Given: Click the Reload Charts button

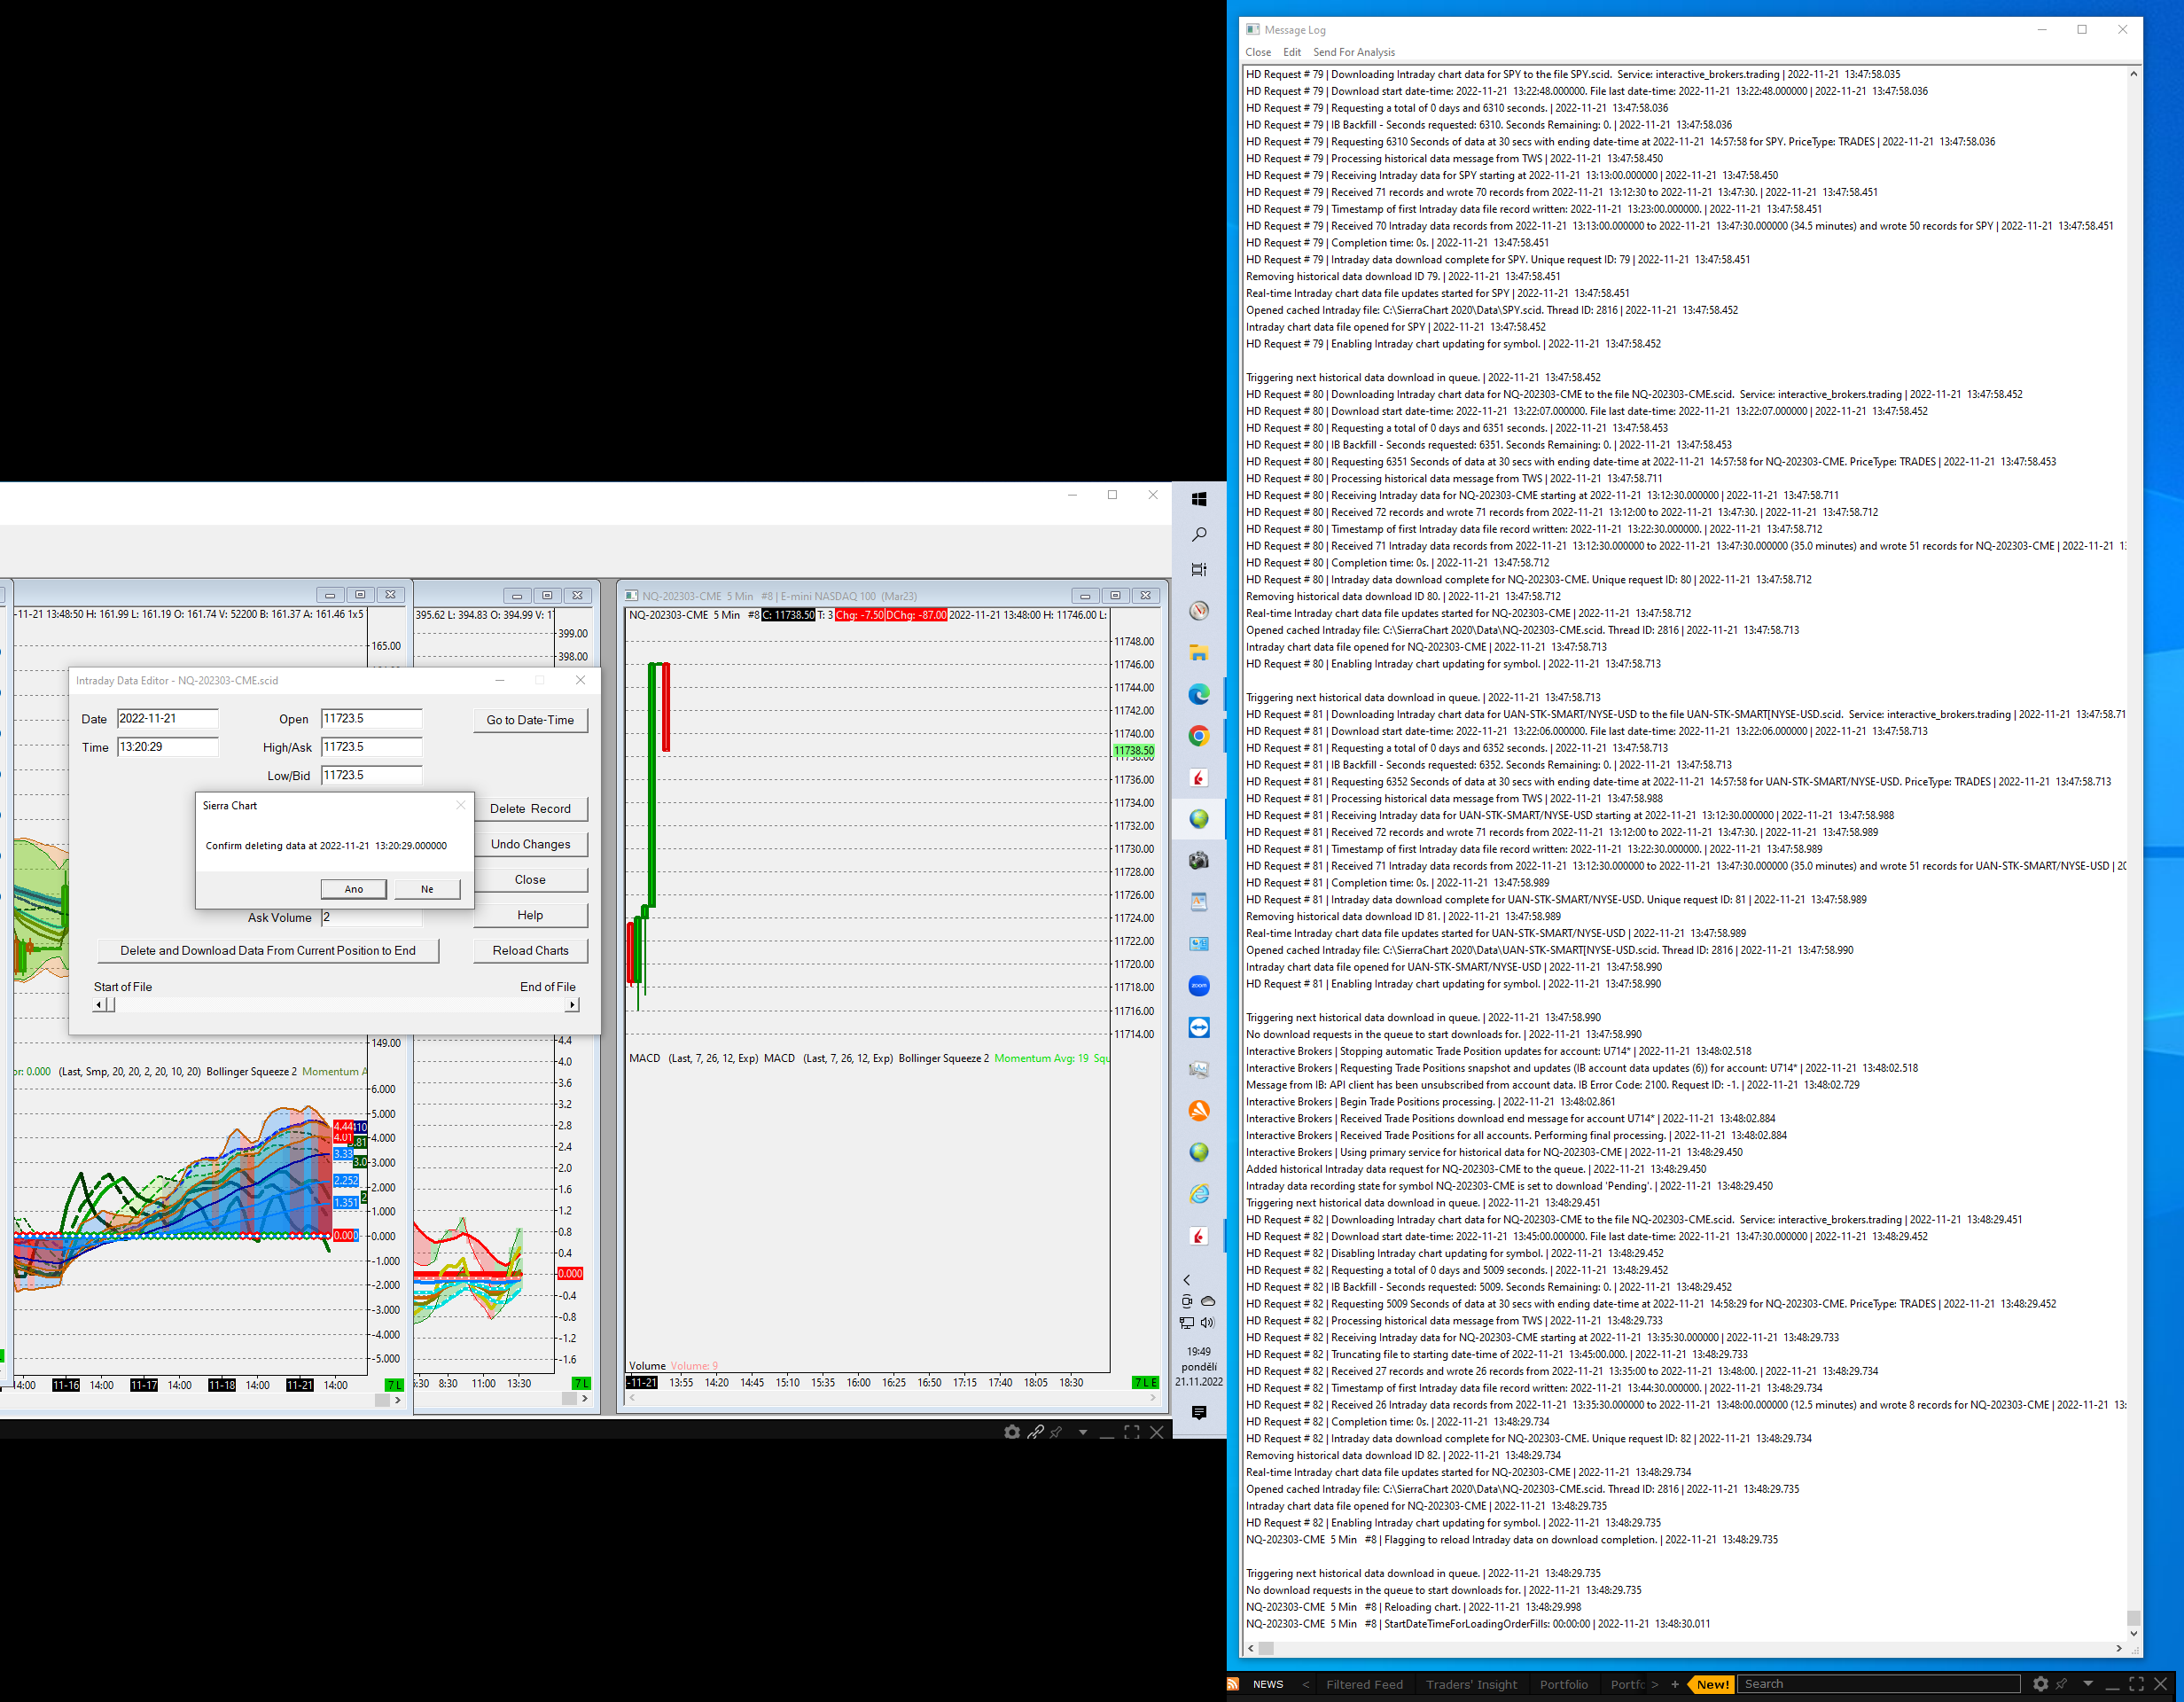Looking at the screenshot, I should (530, 950).
